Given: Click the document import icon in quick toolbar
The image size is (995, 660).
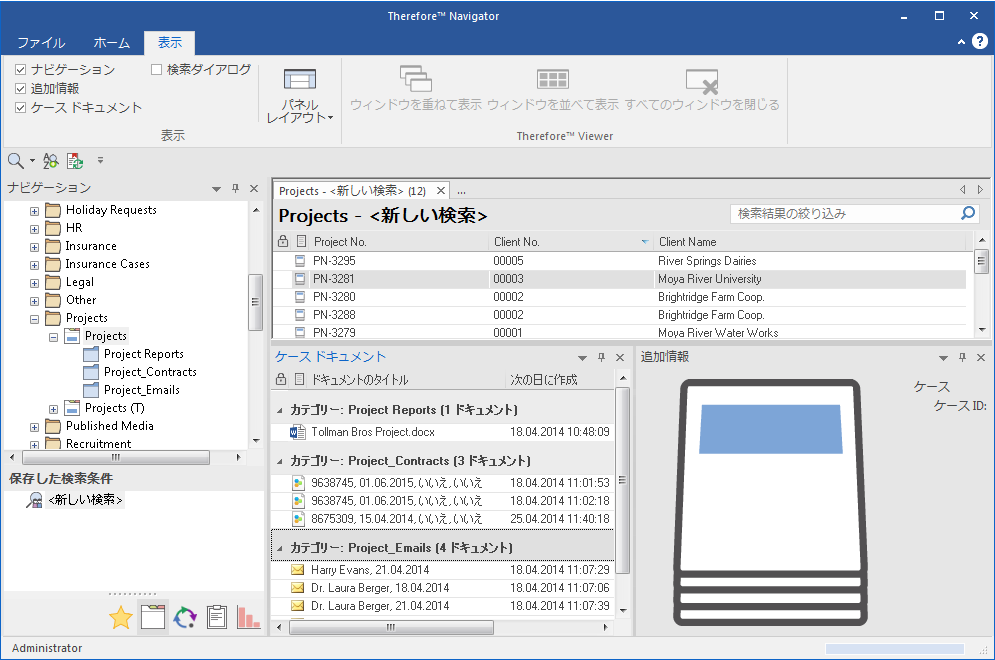Looking at the screenshot, I should point(75,161).
